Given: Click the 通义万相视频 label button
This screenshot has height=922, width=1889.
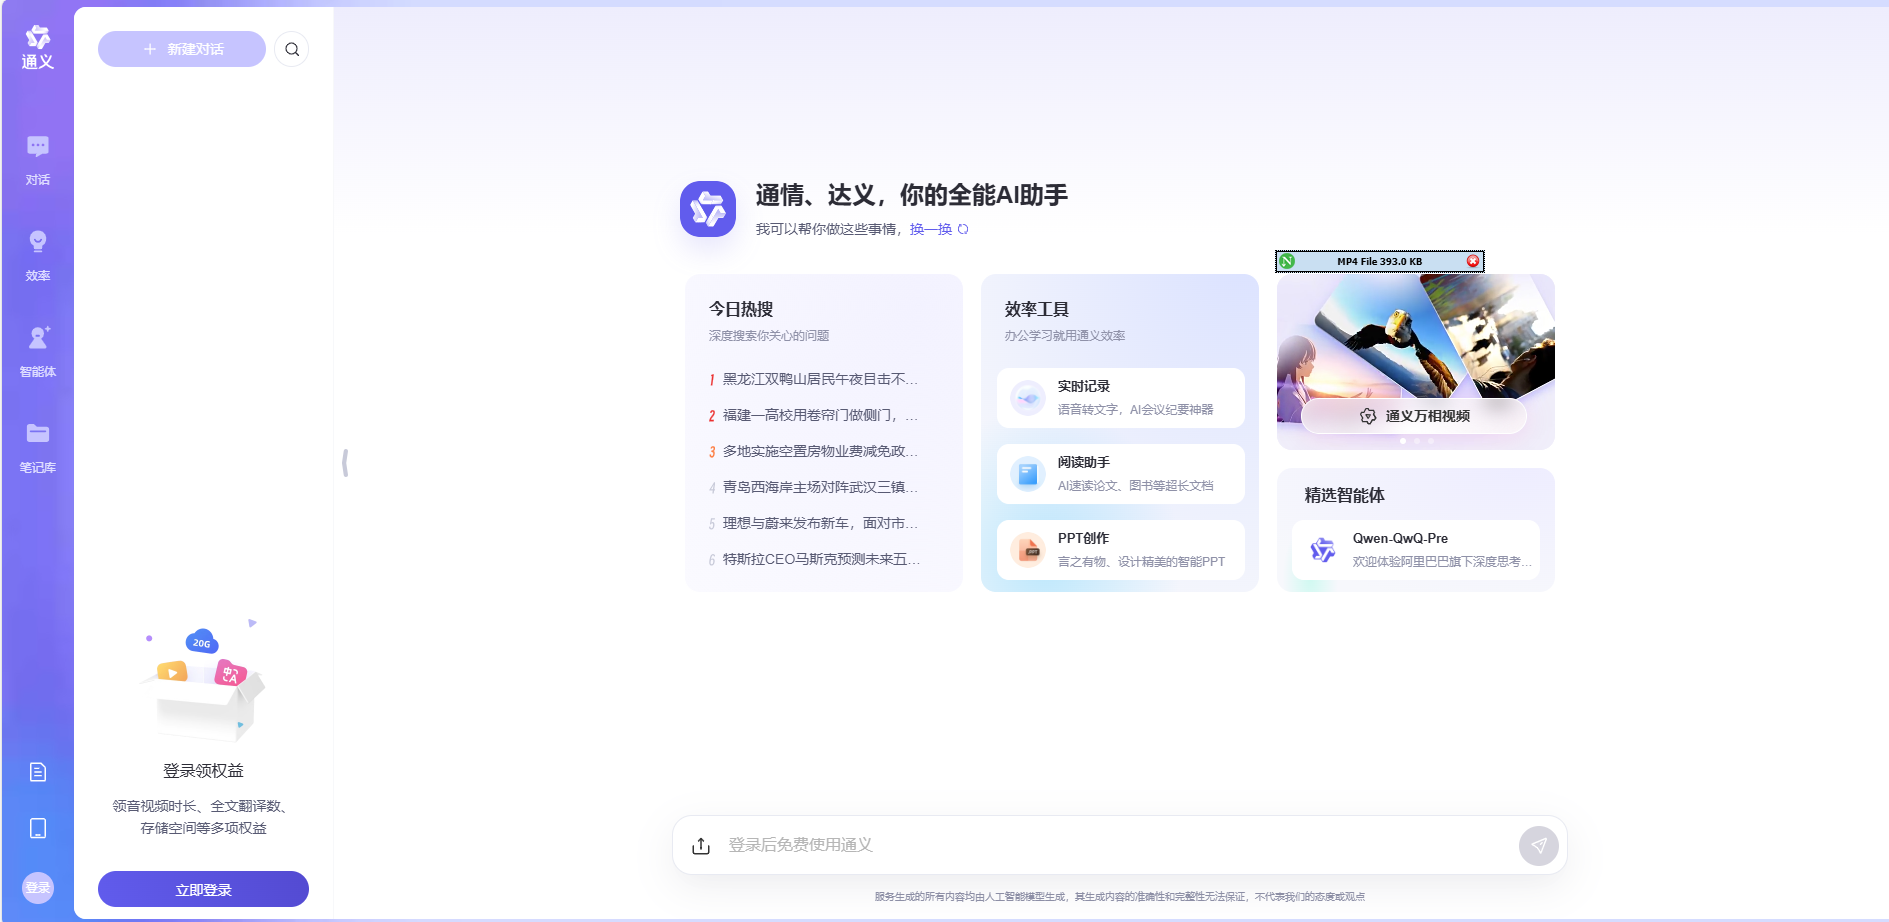Looking at the screenshot, I should [1414, 416].
